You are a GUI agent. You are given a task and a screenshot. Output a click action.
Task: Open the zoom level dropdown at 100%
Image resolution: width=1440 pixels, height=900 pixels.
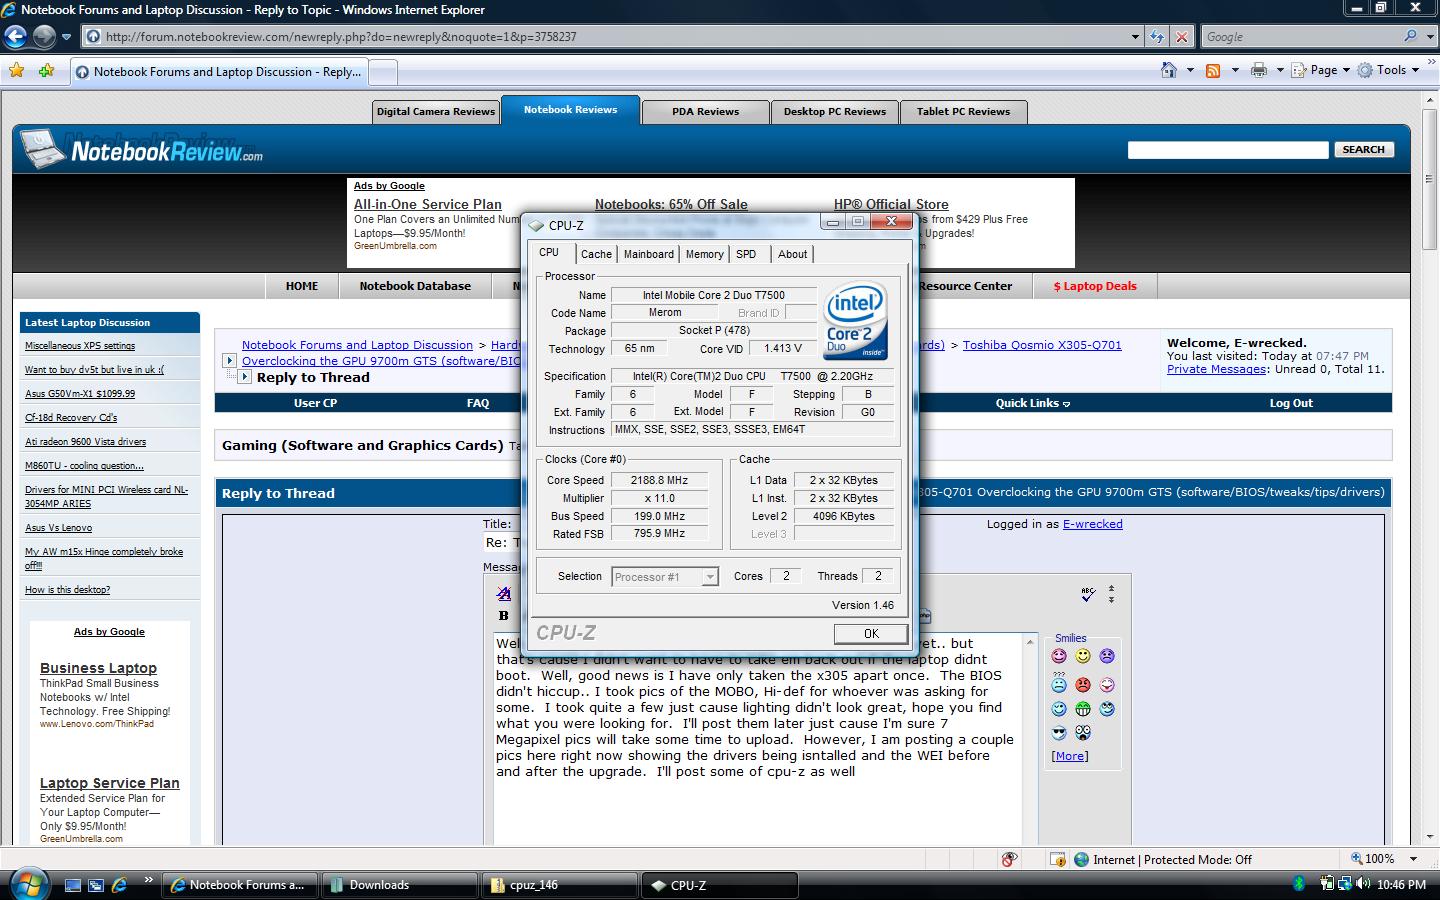click(1413, 859)
